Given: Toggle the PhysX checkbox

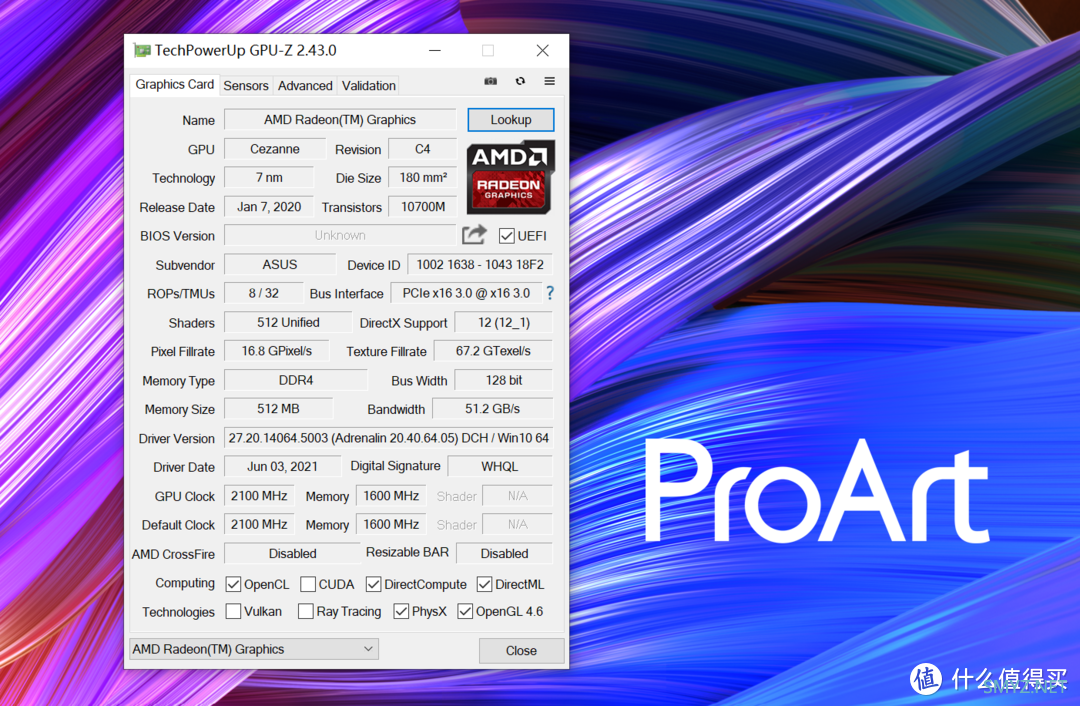Looking at the screenshot, I should tap(401, 611).
